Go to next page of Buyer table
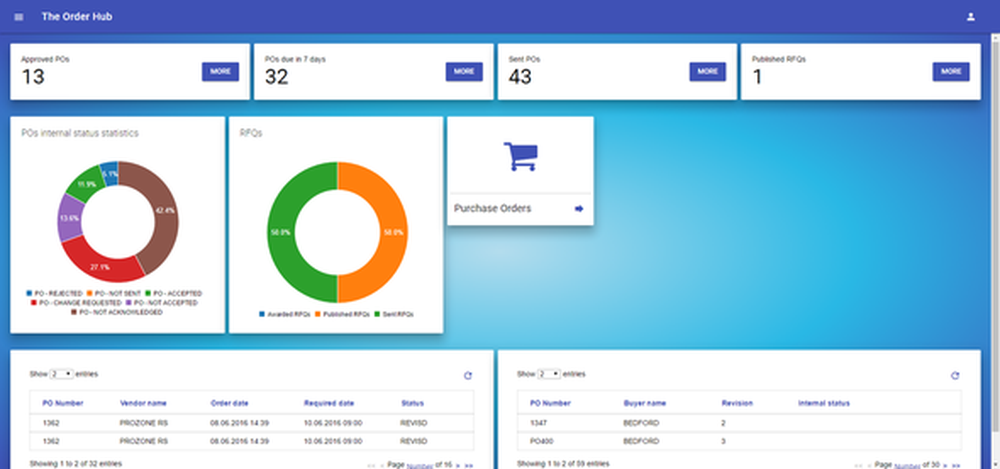This screenshot has height=469, width=1000. [x=945, y=466]
